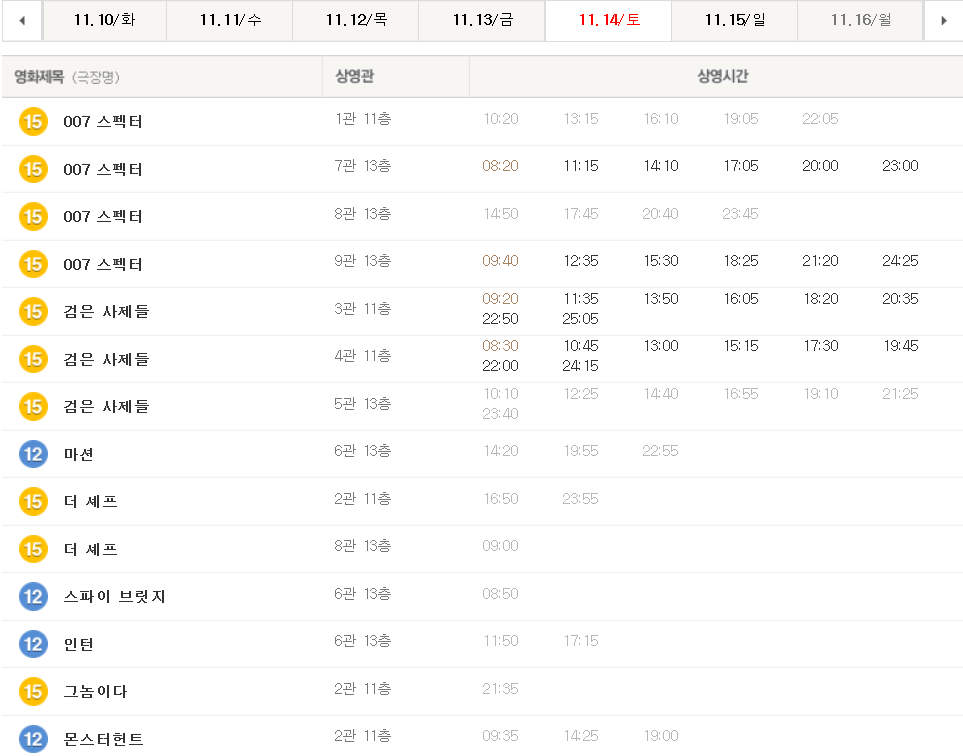The width and height of the screenshot is (963, 756).
Task: Click the 15 rating badge for 검은 사제들 in 3관
Action: 33,311
